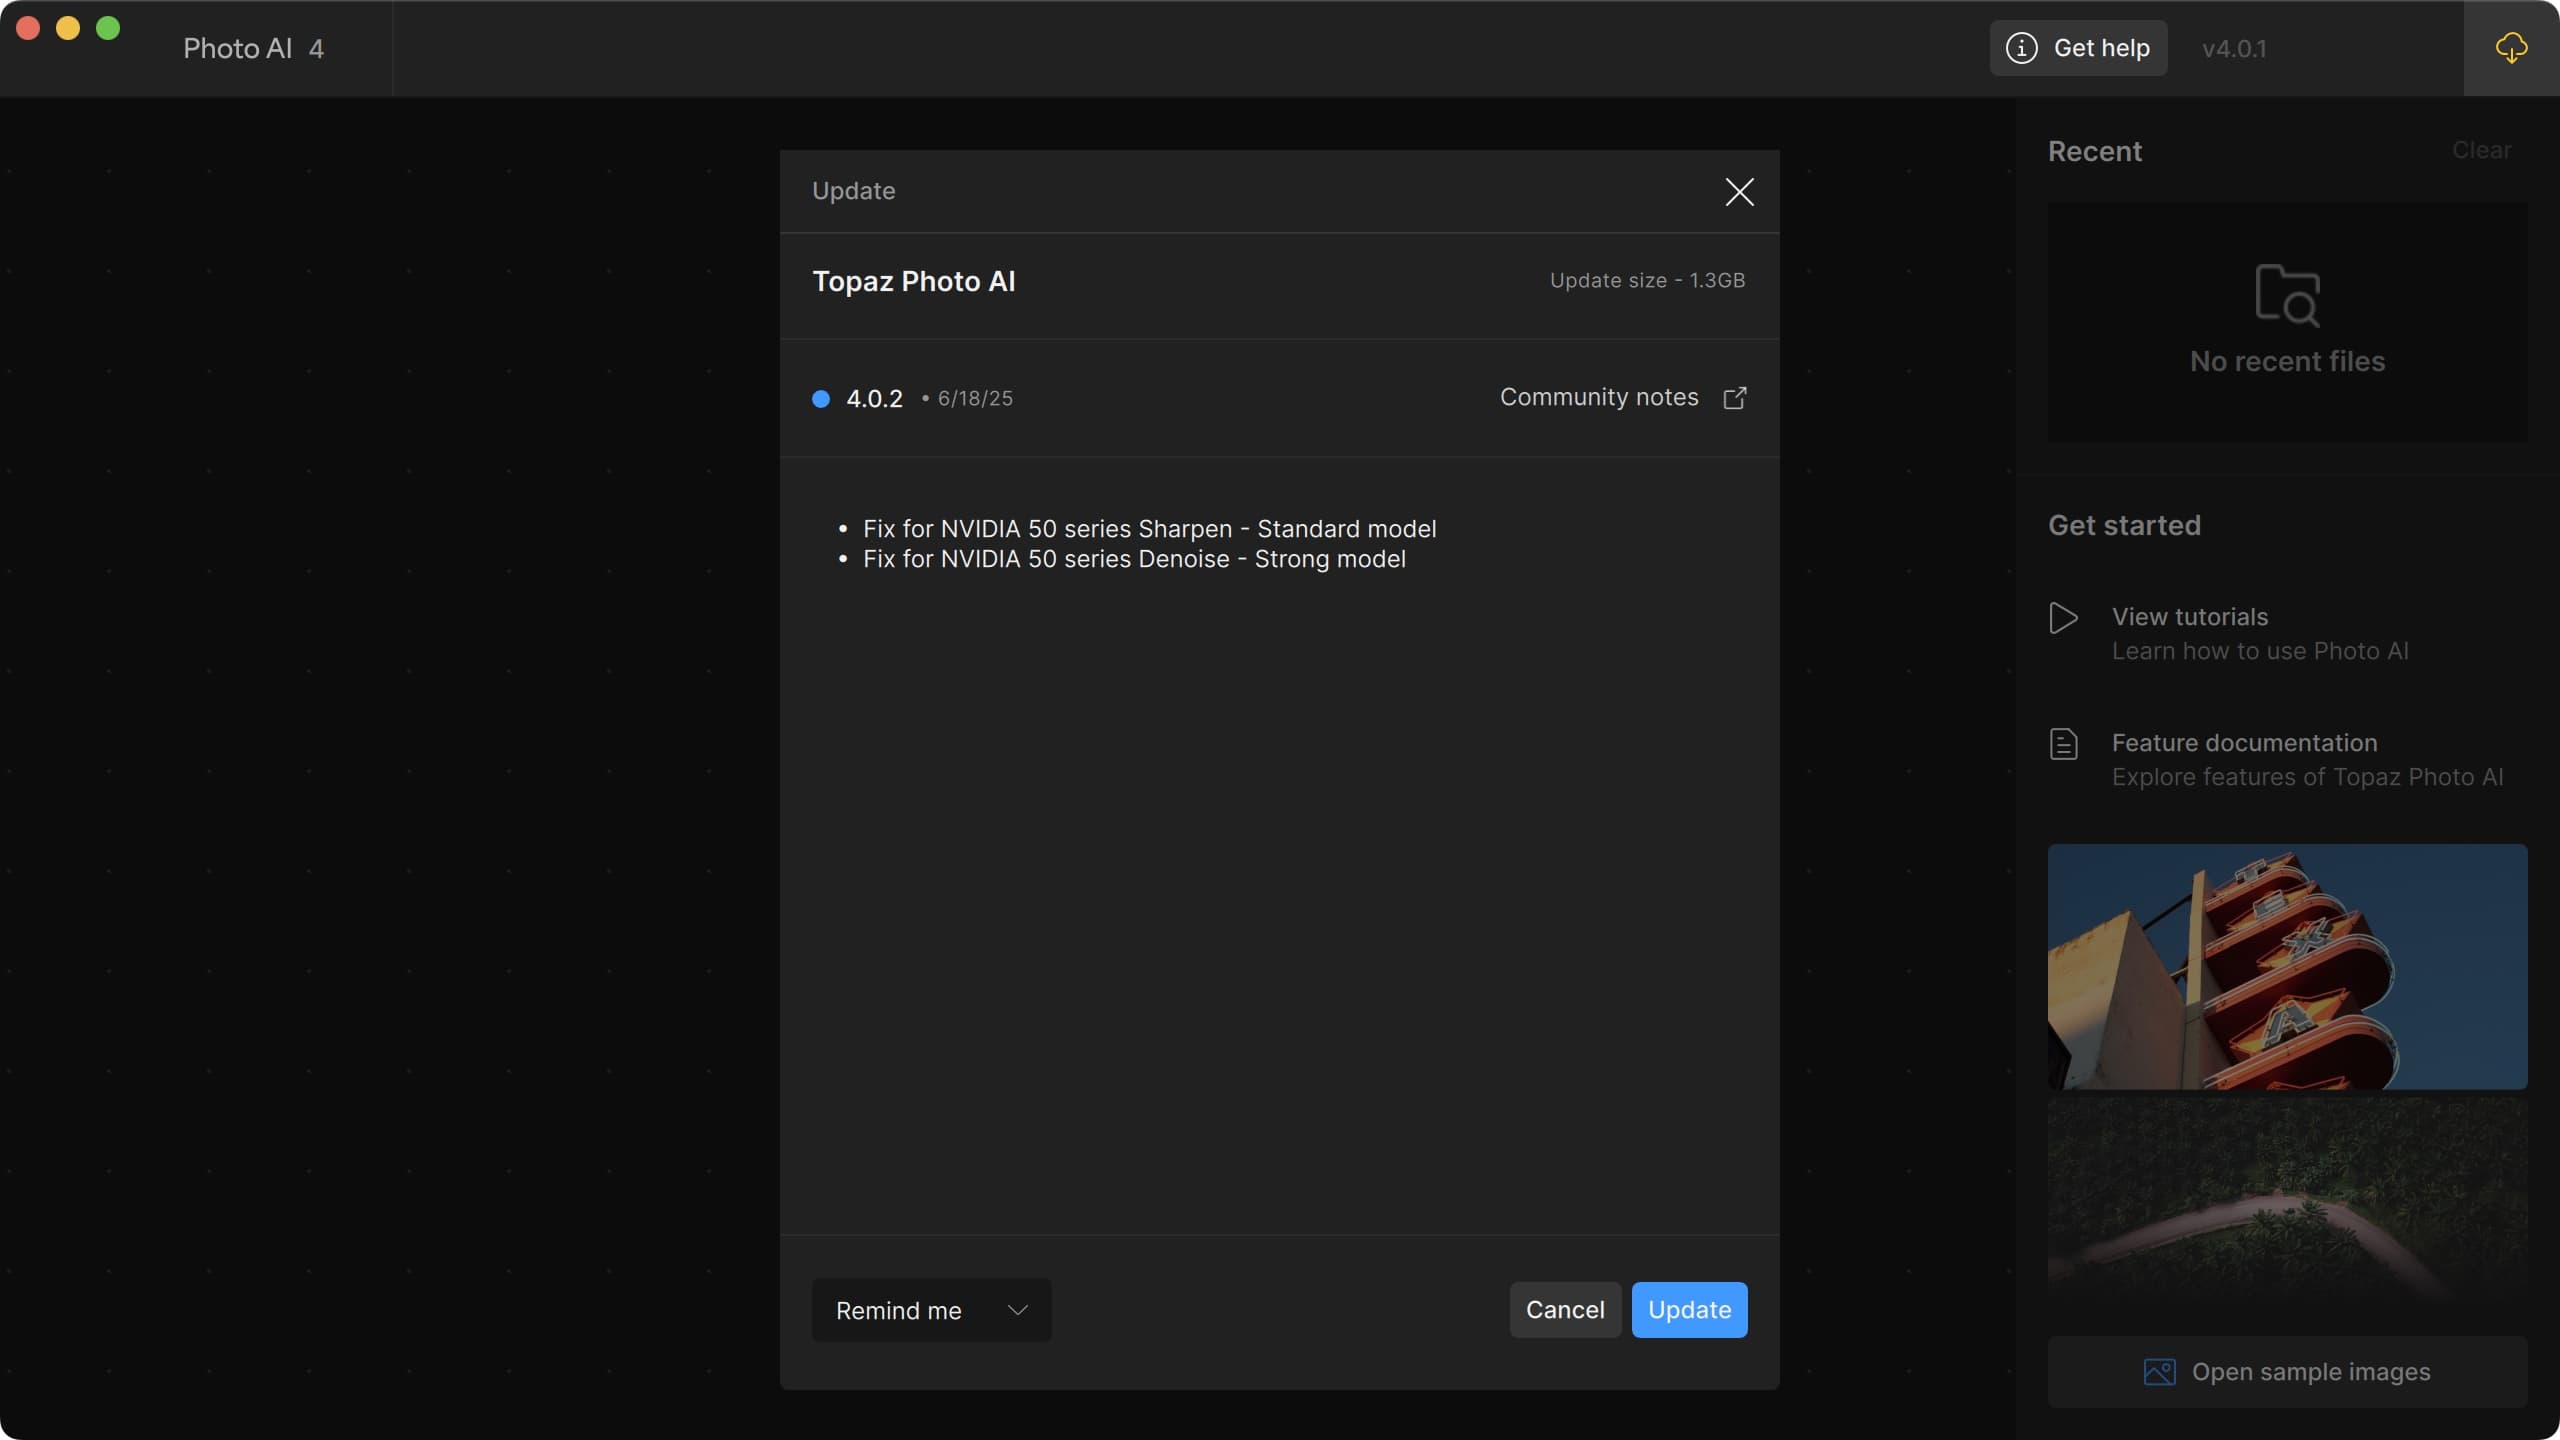Click the green fullscreen window button

tap(108, 28)
